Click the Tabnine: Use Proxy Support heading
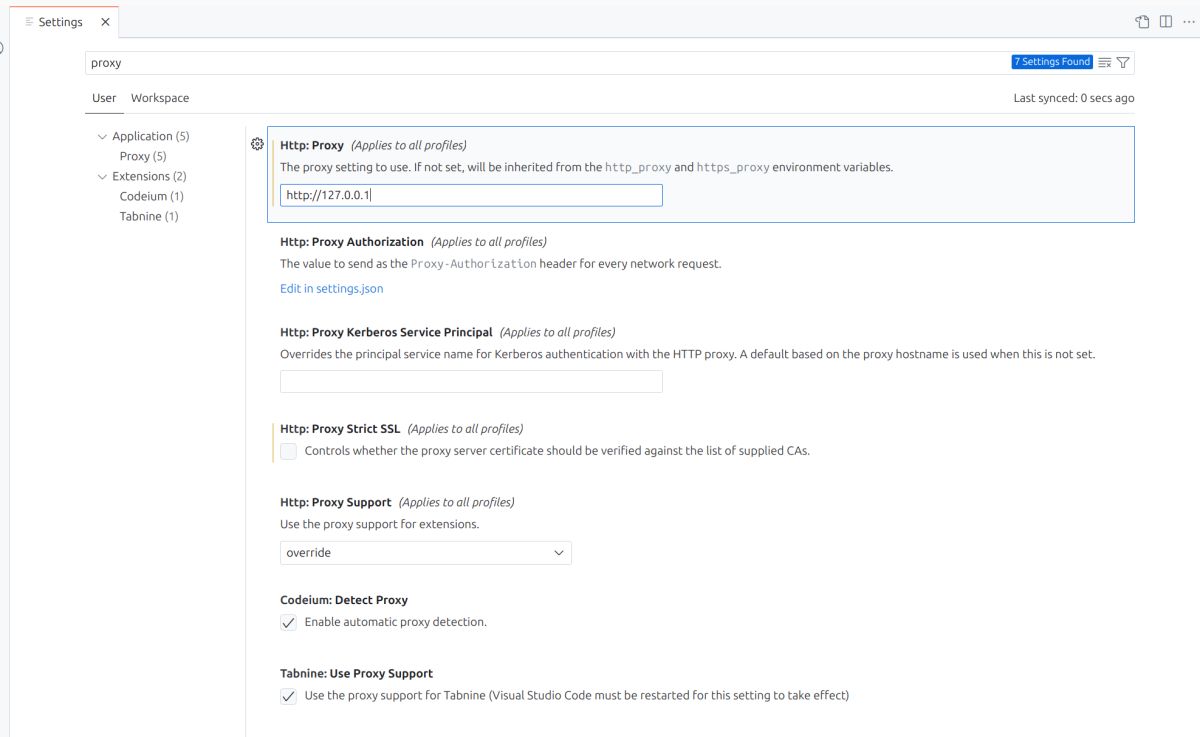 [x=356, y=674]
